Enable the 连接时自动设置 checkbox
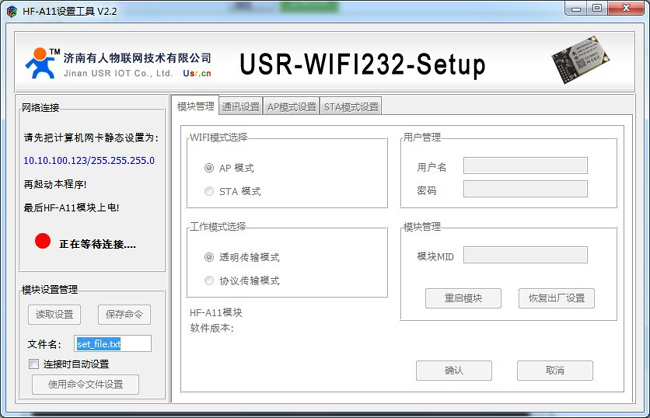The image size is (650, 418). pos(34,364)
